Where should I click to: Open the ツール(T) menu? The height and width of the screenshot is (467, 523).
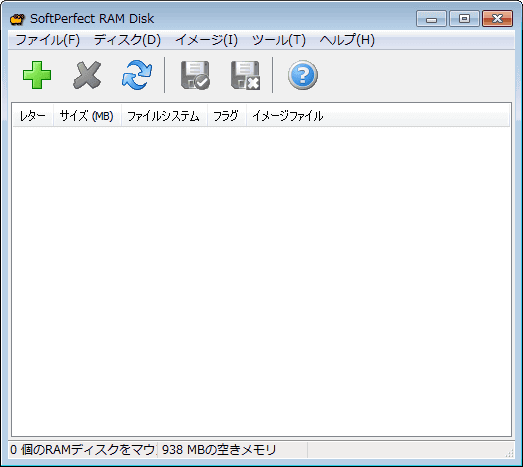pyautogui.click(x=279, y=40)
